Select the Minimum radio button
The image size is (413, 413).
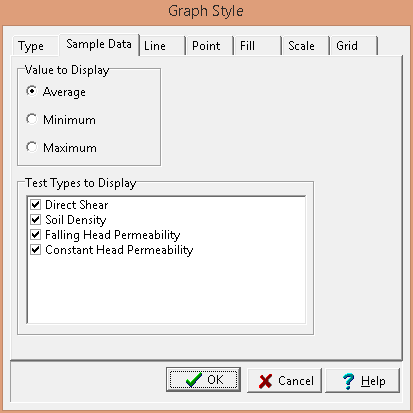(32, 119)
